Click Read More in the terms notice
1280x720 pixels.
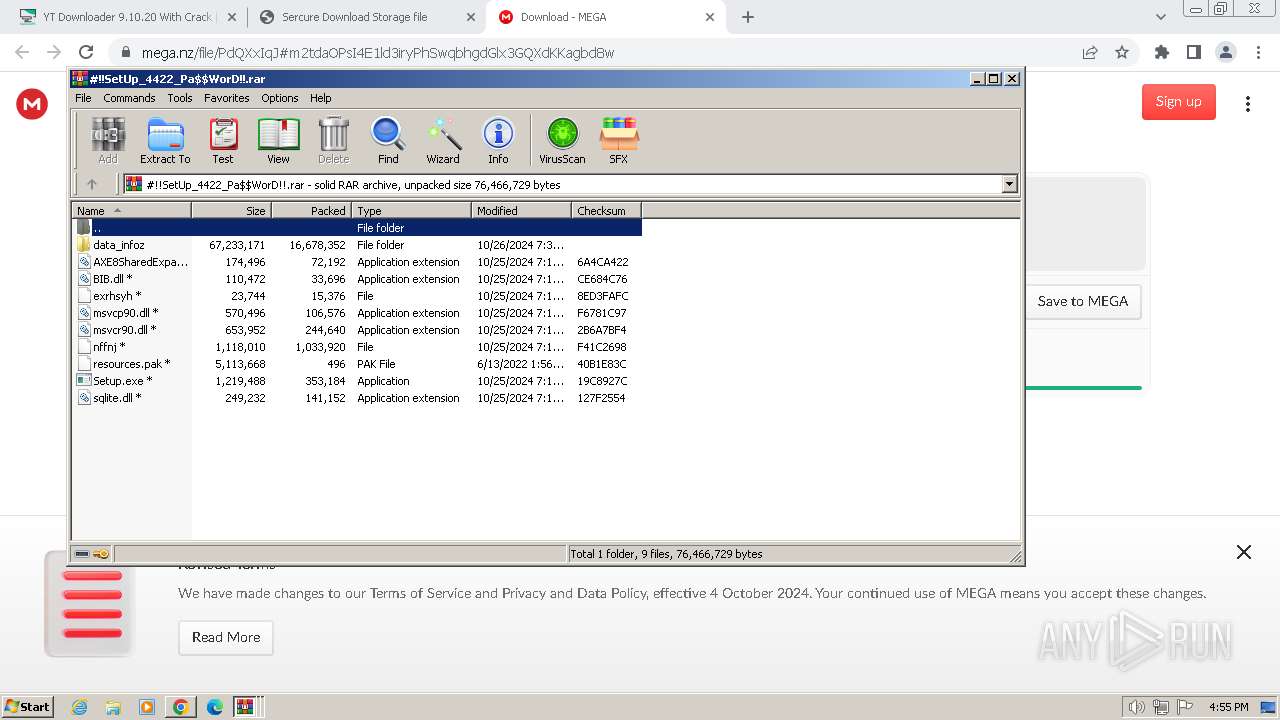(226, 637)
